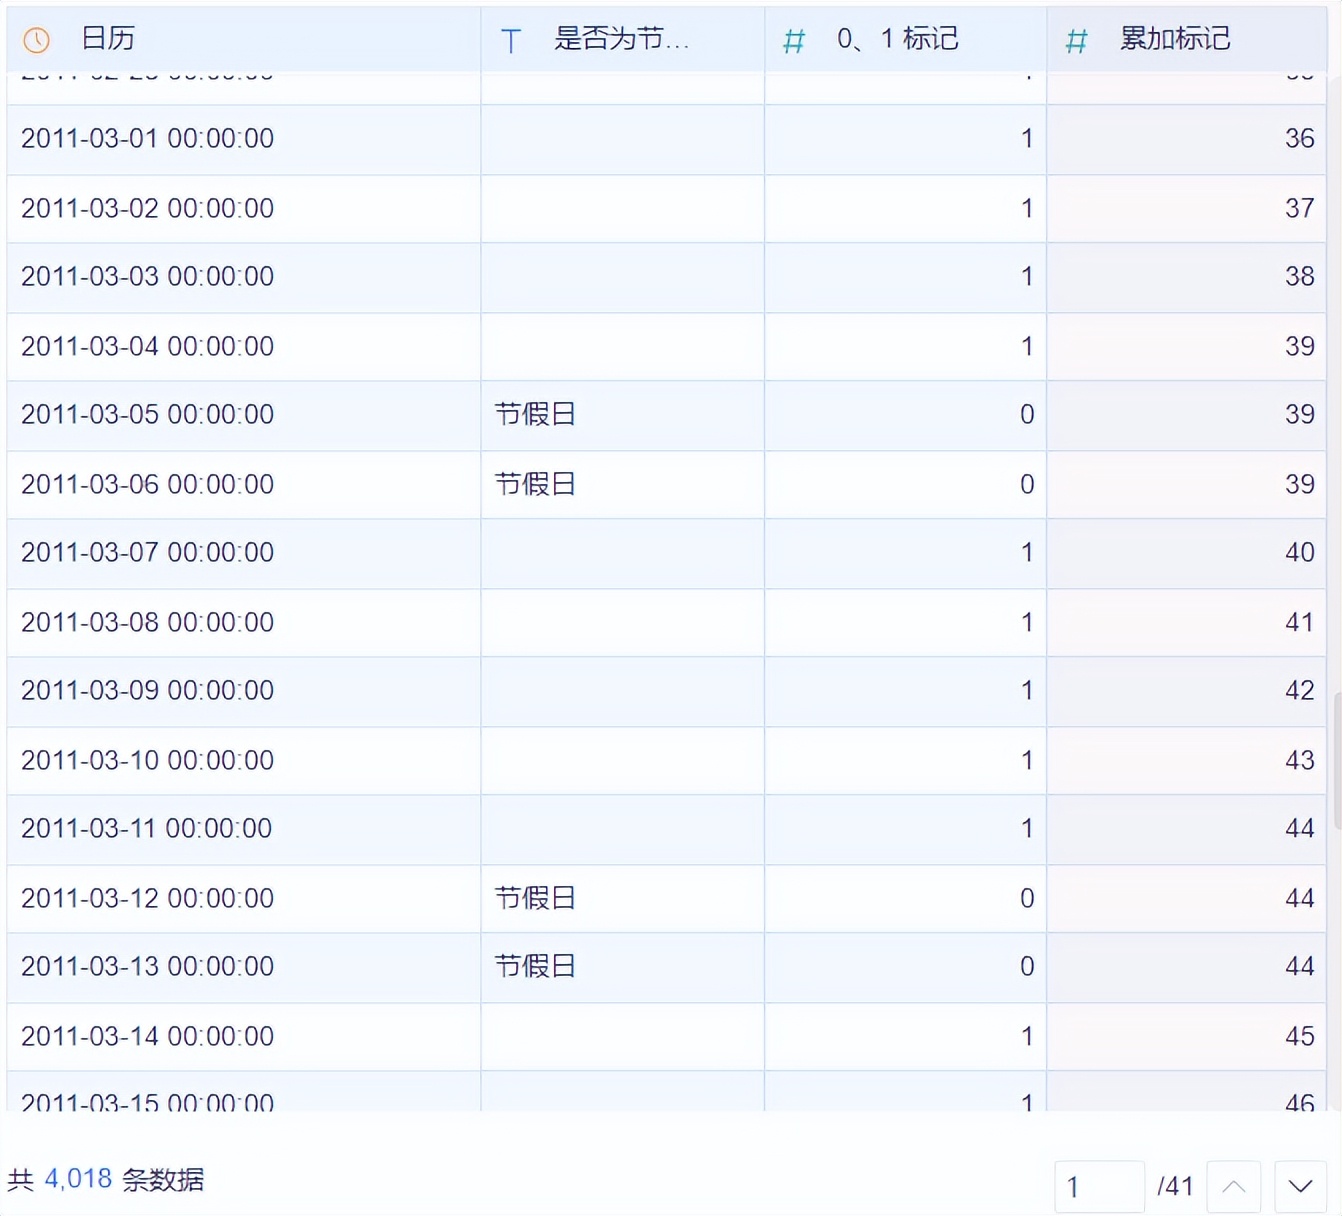
Task: Click cumulative value 39 in the 2011-03-04 row
Action: [x=1300, y=346]
